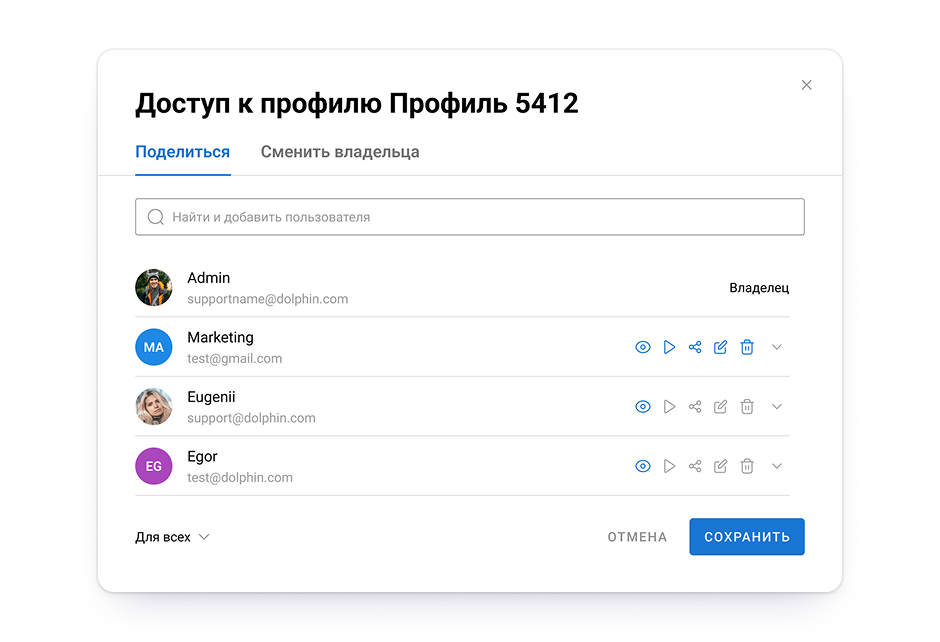Toggle view permission for Marketing user
Image resolution: width=940 pixels, height=642 pixels.
click(643, 347)
